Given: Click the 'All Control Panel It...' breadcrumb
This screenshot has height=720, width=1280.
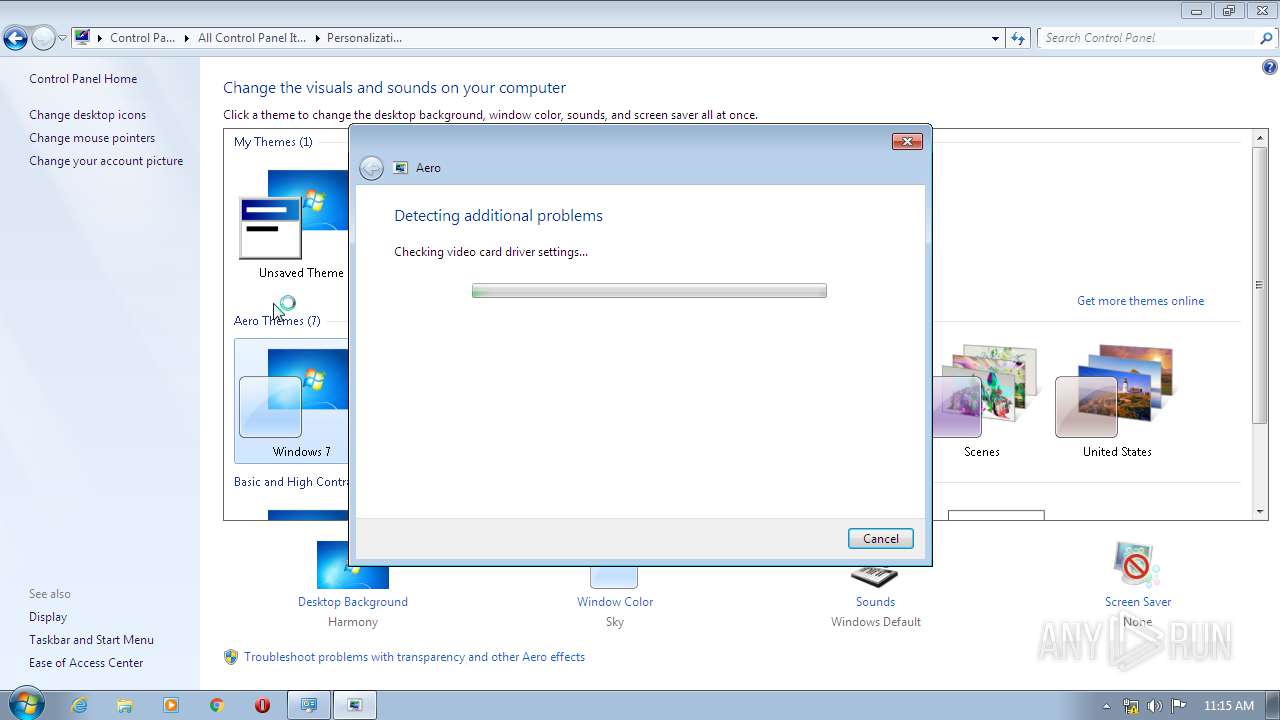Looking at the screenshot, I should click(252, 38).
